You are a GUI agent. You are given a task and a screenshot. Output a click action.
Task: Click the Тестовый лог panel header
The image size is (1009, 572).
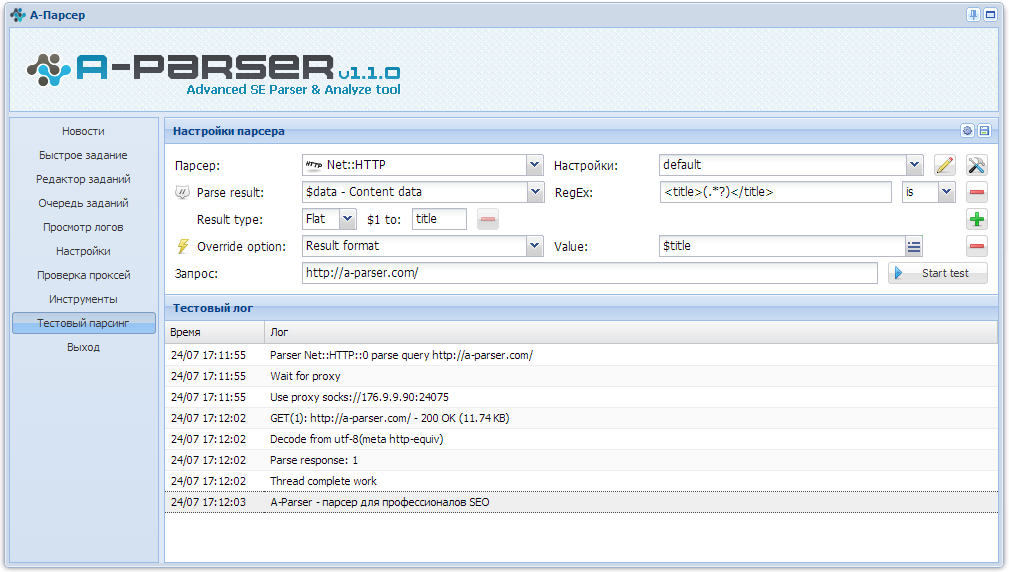pyautogui.click(x=581, y=308)
